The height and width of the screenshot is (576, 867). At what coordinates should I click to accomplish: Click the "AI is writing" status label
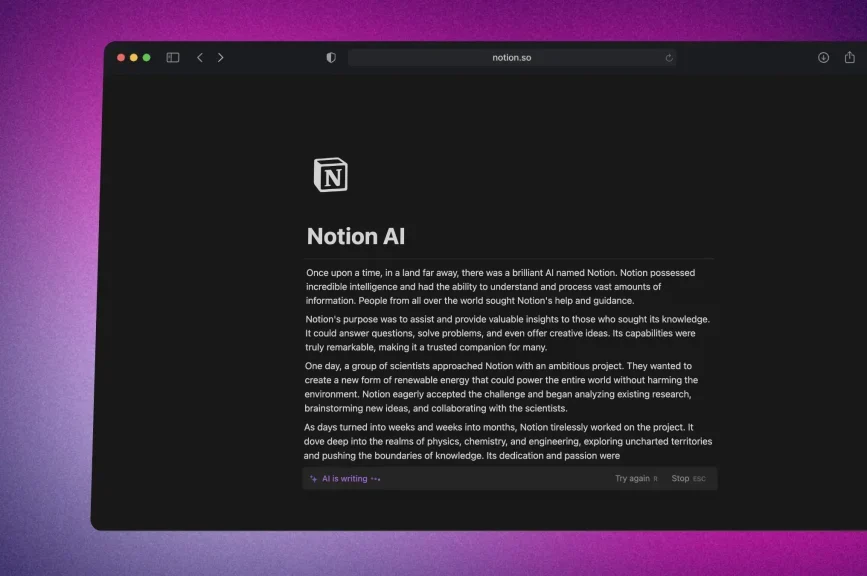click(x=344, y=479)
